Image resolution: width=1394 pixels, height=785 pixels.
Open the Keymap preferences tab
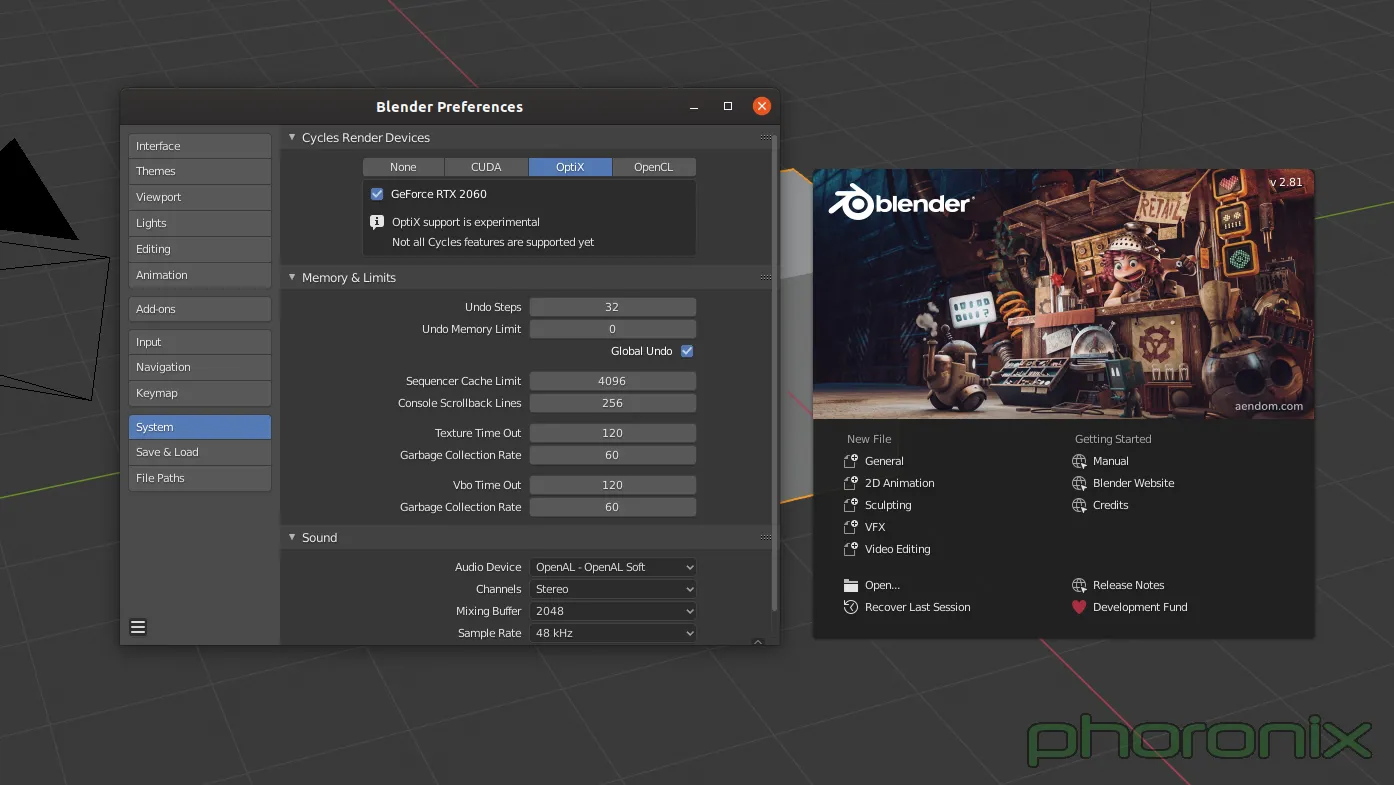pyautogui.click(x=200, y=393)
